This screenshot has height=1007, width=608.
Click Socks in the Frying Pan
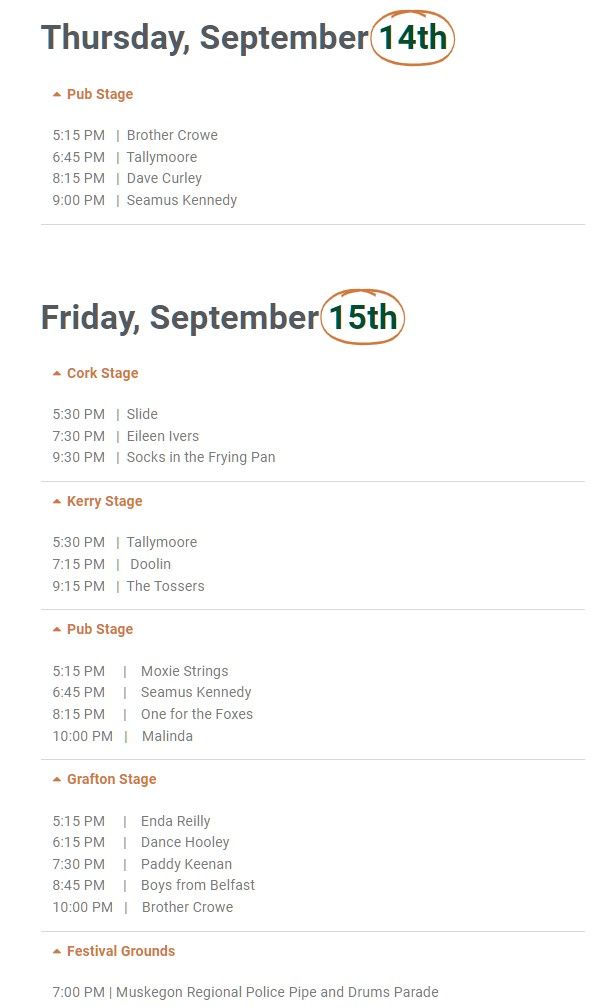[x=201, y=457]
